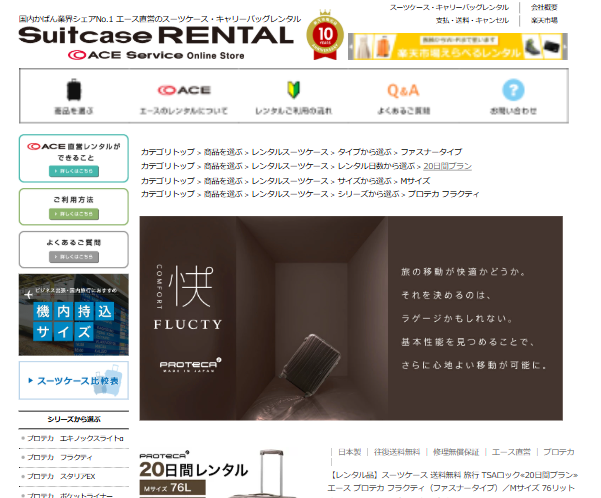Screen dimensions: 601x498
Task: Click Mサイズ 76L label on product image
Action: point(172,488)
